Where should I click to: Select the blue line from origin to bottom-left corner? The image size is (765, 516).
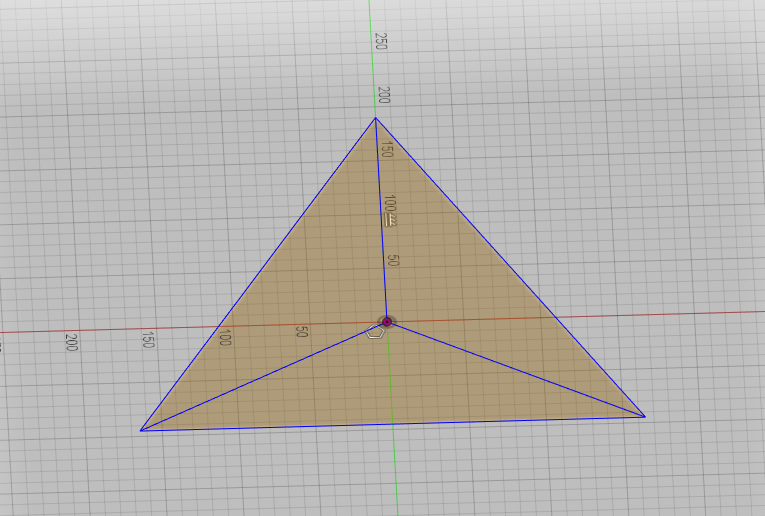pyautogui.click(x=263, y=376)
